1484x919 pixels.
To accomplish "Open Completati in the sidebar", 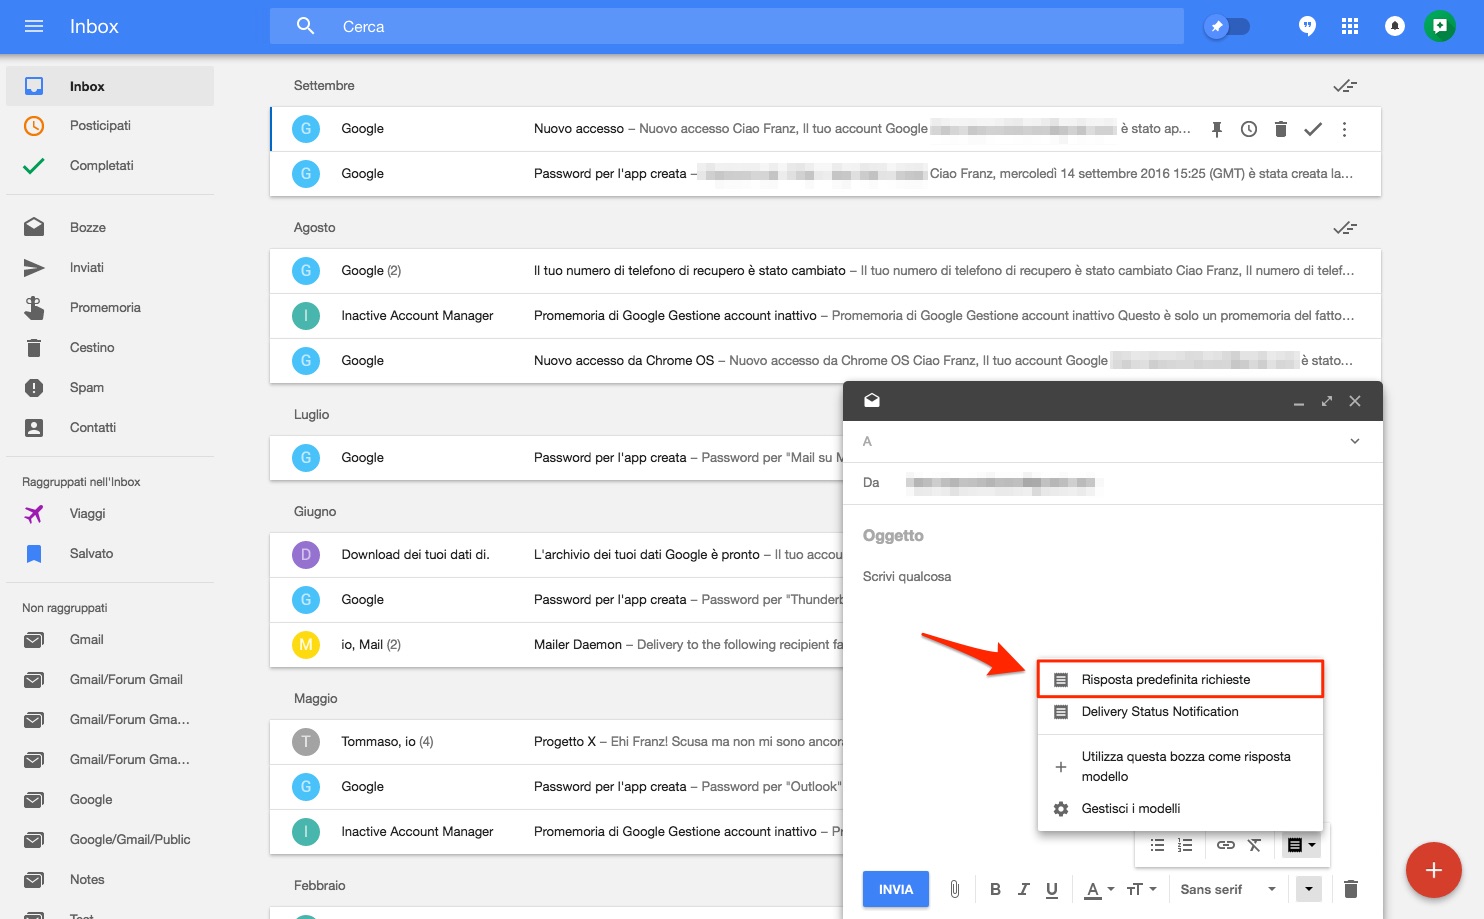I will click(x=110, y=165).
